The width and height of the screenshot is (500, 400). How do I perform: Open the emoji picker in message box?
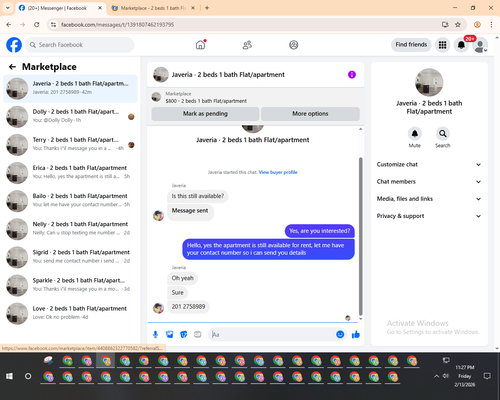click(x=340, y=334)
